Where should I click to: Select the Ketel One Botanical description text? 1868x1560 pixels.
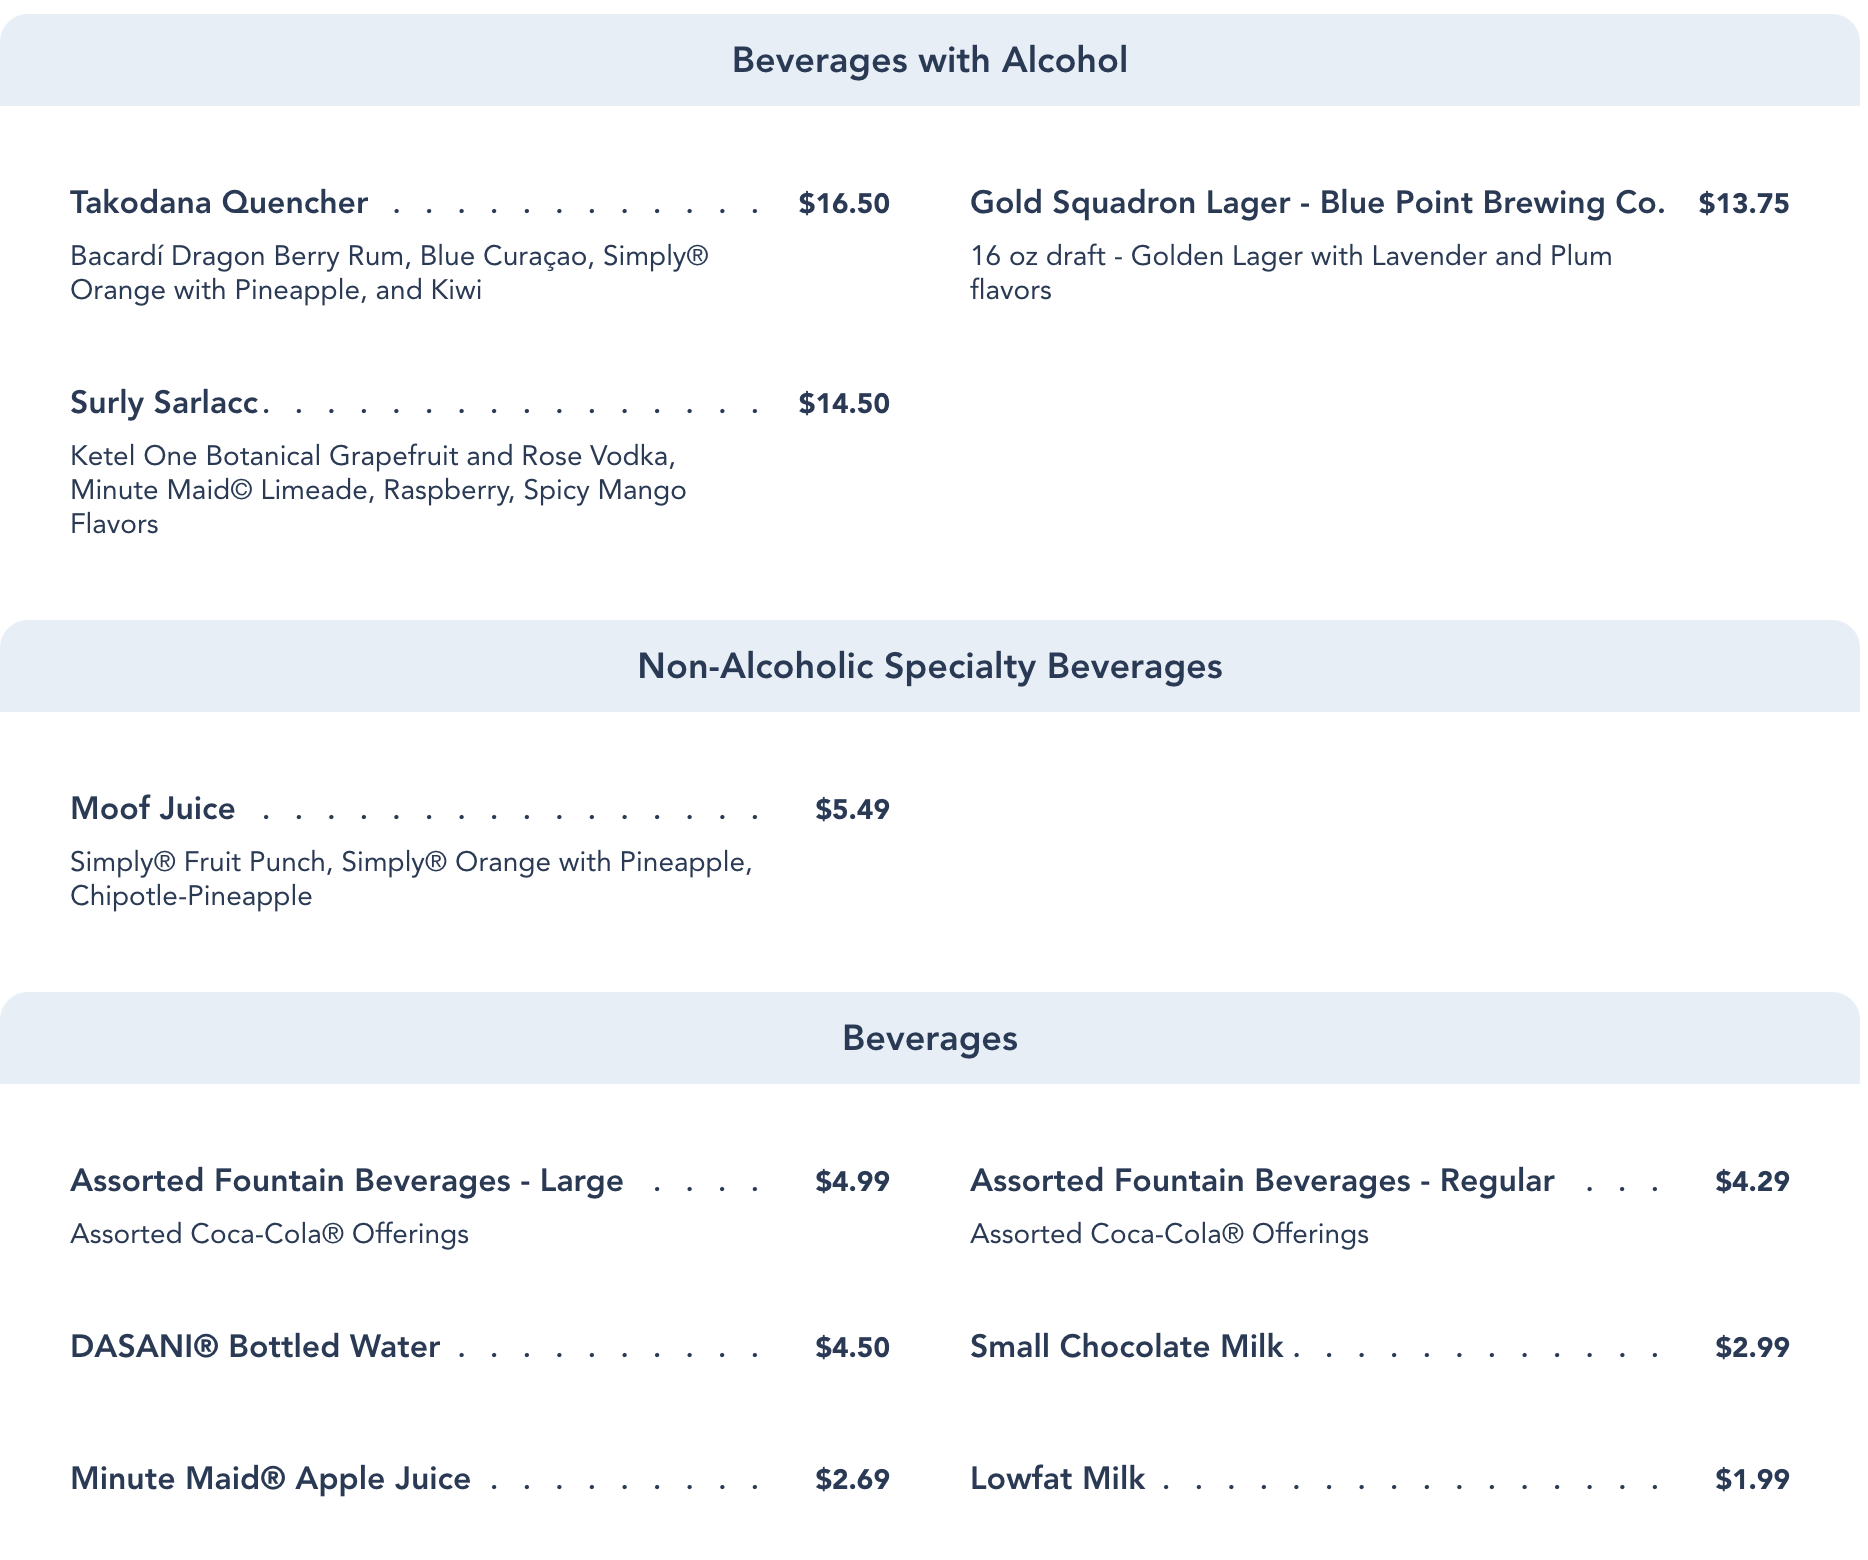(378, 490)
